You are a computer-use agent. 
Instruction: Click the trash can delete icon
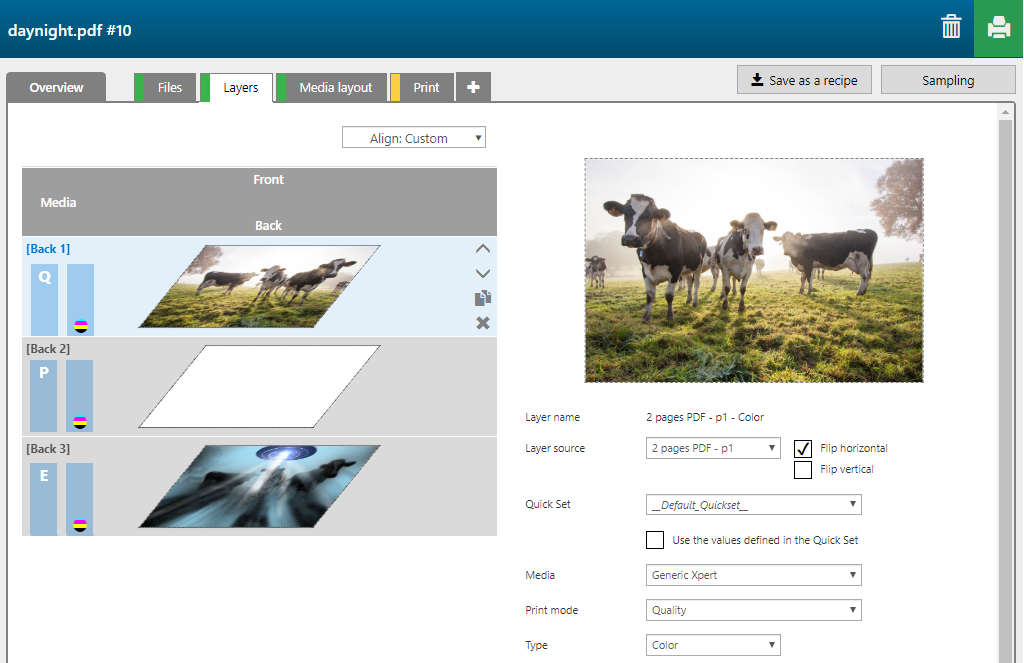(951, 27)
